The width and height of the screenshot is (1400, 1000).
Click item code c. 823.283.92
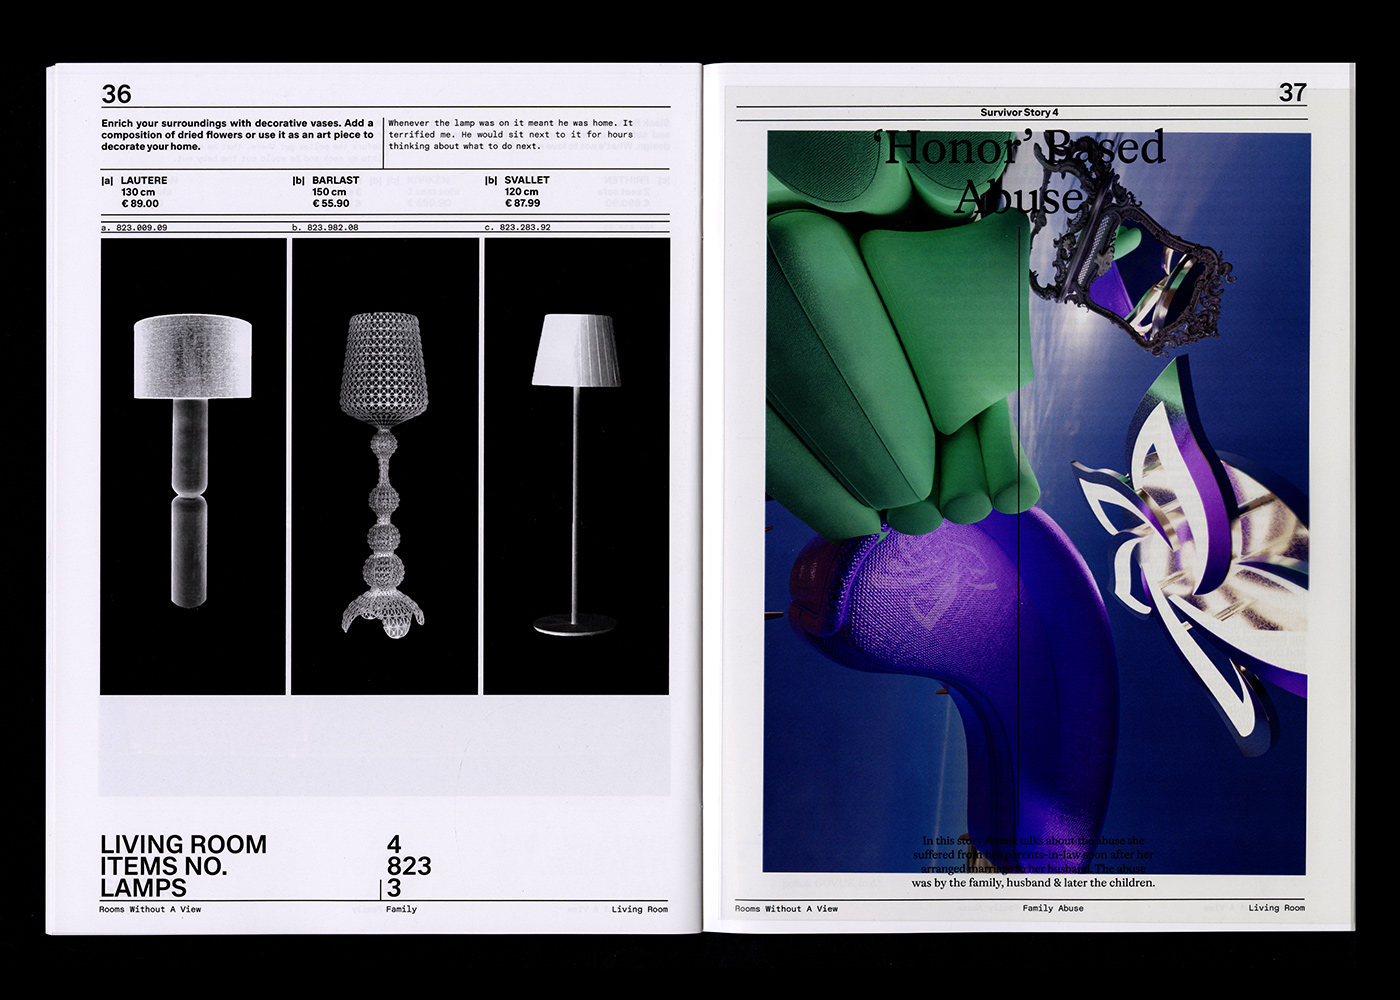(517, 228)
